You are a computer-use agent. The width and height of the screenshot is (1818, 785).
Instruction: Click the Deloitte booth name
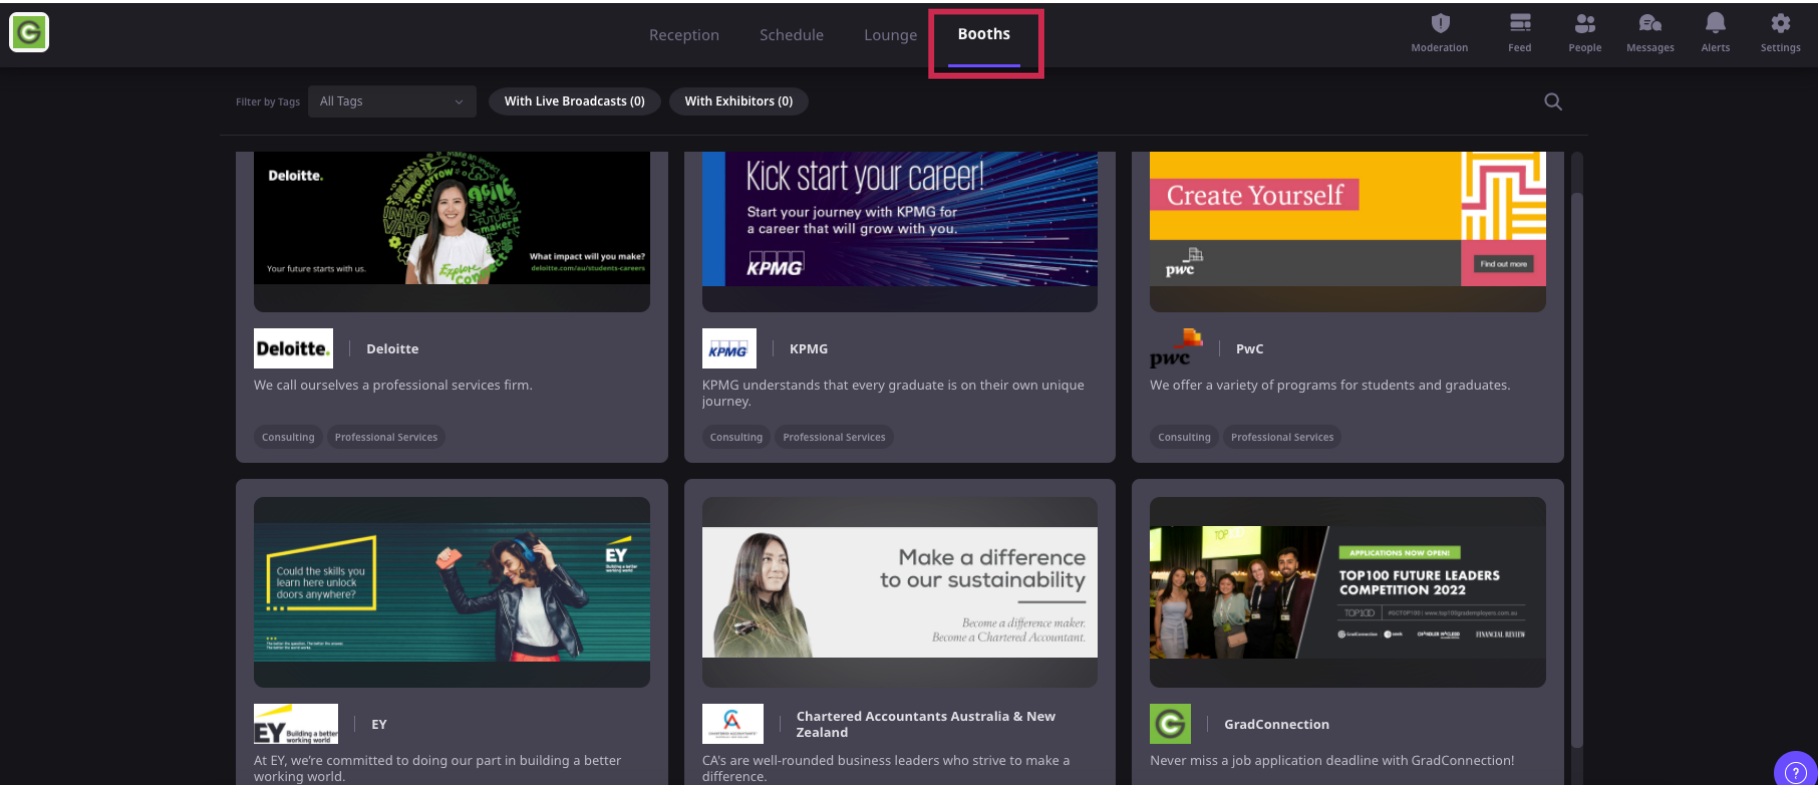pos(392,349)
